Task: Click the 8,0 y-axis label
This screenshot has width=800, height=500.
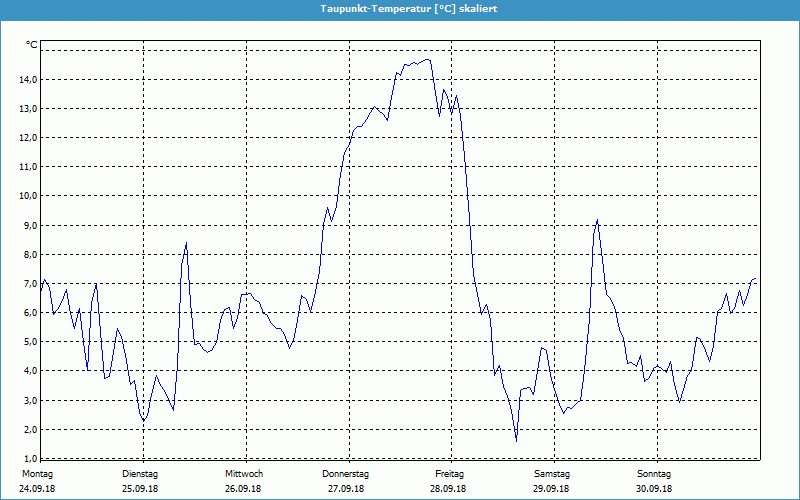Action: (x=30, y=255)
